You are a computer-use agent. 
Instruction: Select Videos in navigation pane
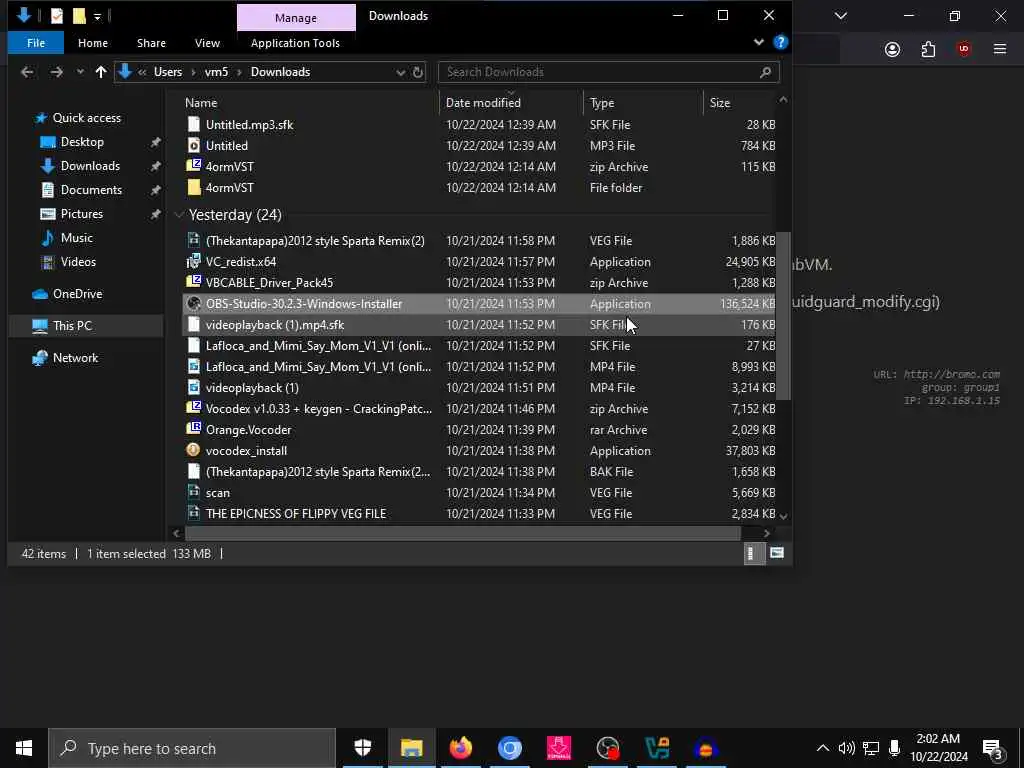(78, 262)
